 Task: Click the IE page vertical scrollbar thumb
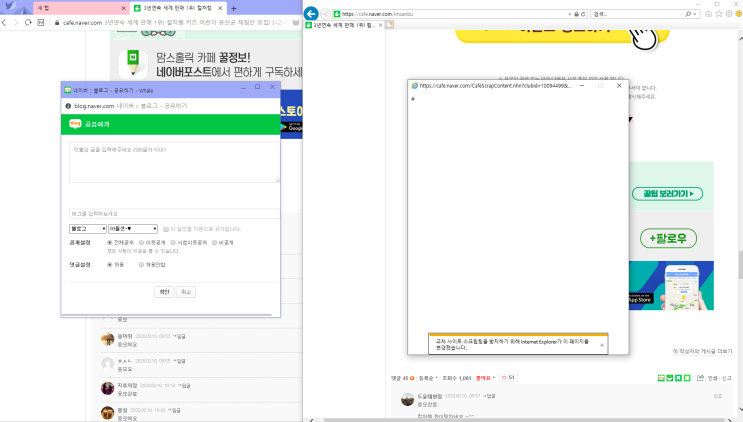coord(740,265)
